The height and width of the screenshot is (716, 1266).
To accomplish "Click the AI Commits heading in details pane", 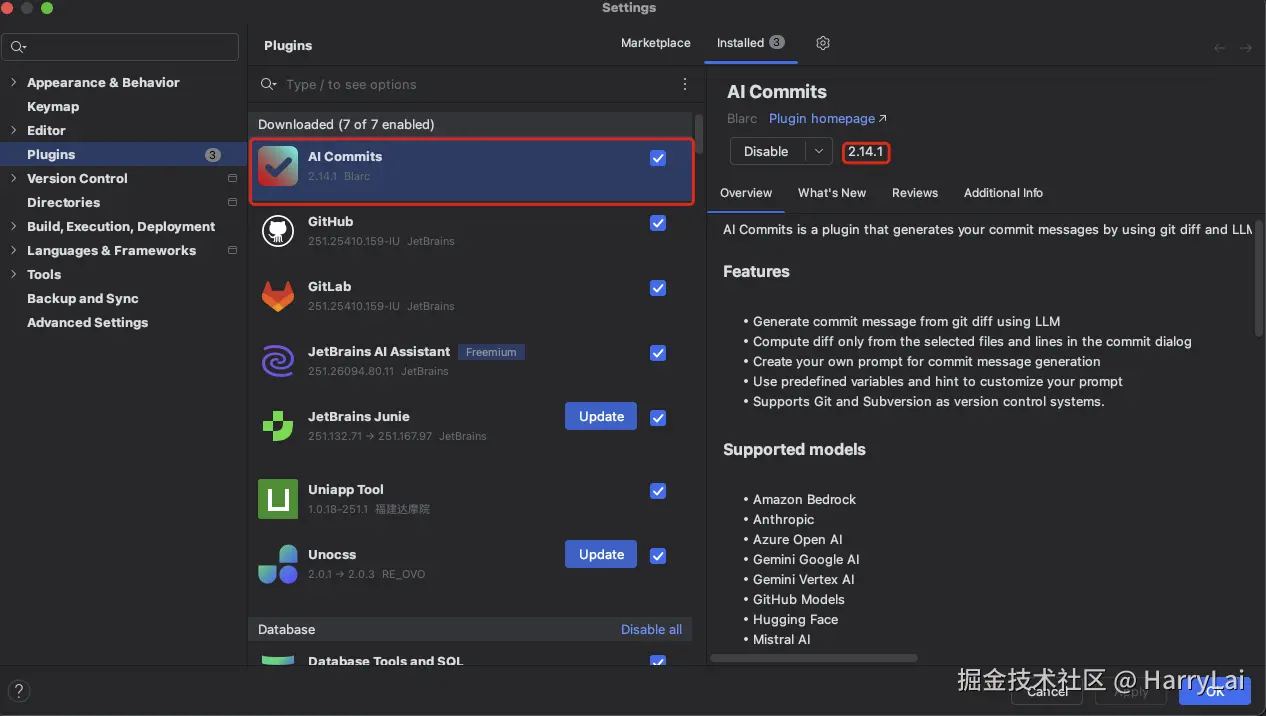I will pyautogui.click(x=777, y=92).
